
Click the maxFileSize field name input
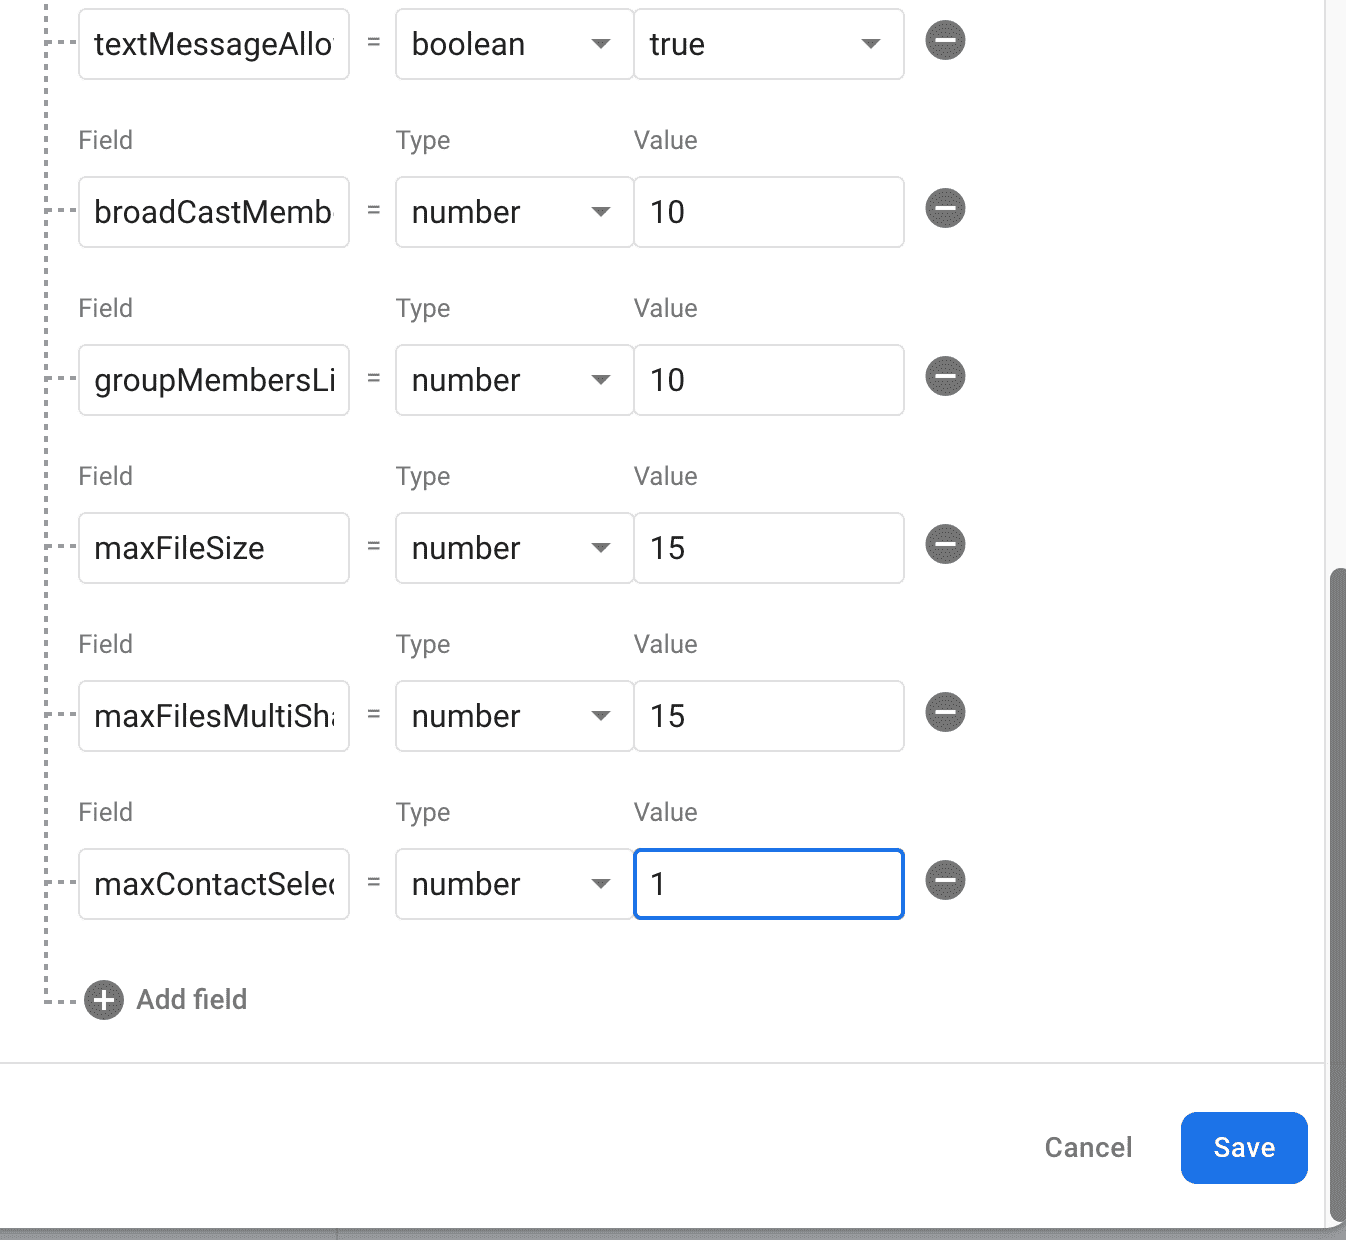[213, 548]
